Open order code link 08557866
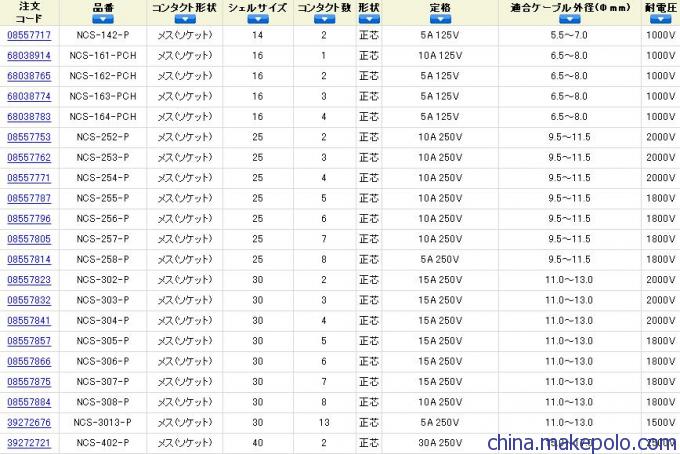Image resolution: width=680 pixels, height=454 pixels. (x=29, y=361)
